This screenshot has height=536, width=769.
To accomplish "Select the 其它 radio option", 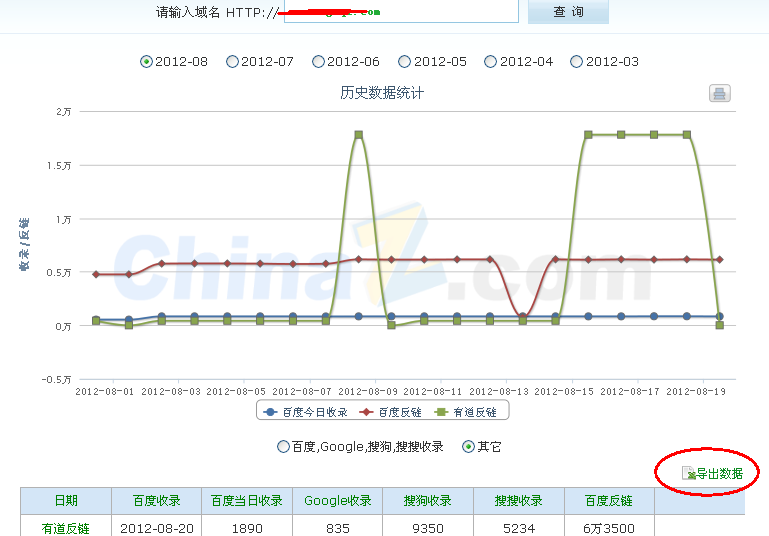I will tap(468, 447).
